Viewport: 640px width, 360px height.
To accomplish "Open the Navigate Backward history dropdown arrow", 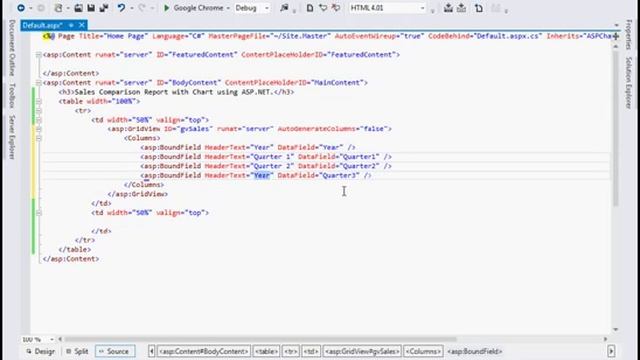I will click(x=30, y=8).
